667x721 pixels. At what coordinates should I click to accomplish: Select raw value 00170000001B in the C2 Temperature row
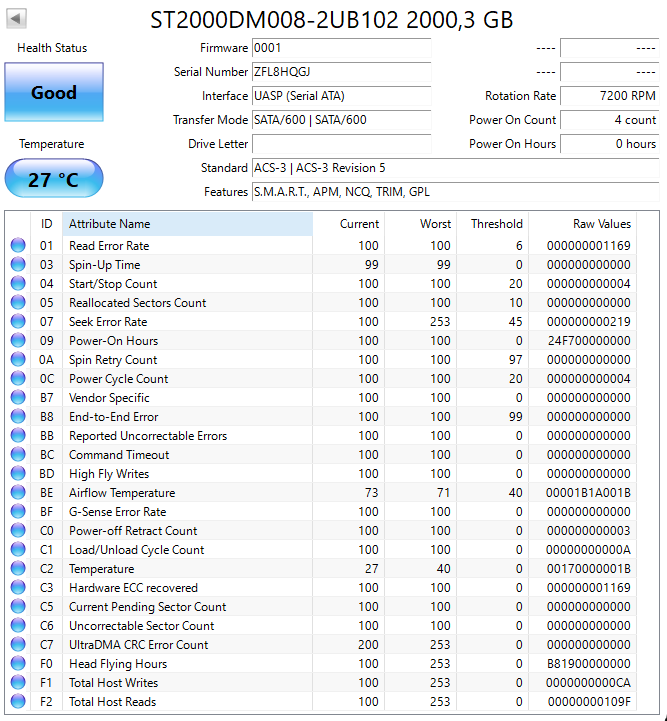(588, 569)
